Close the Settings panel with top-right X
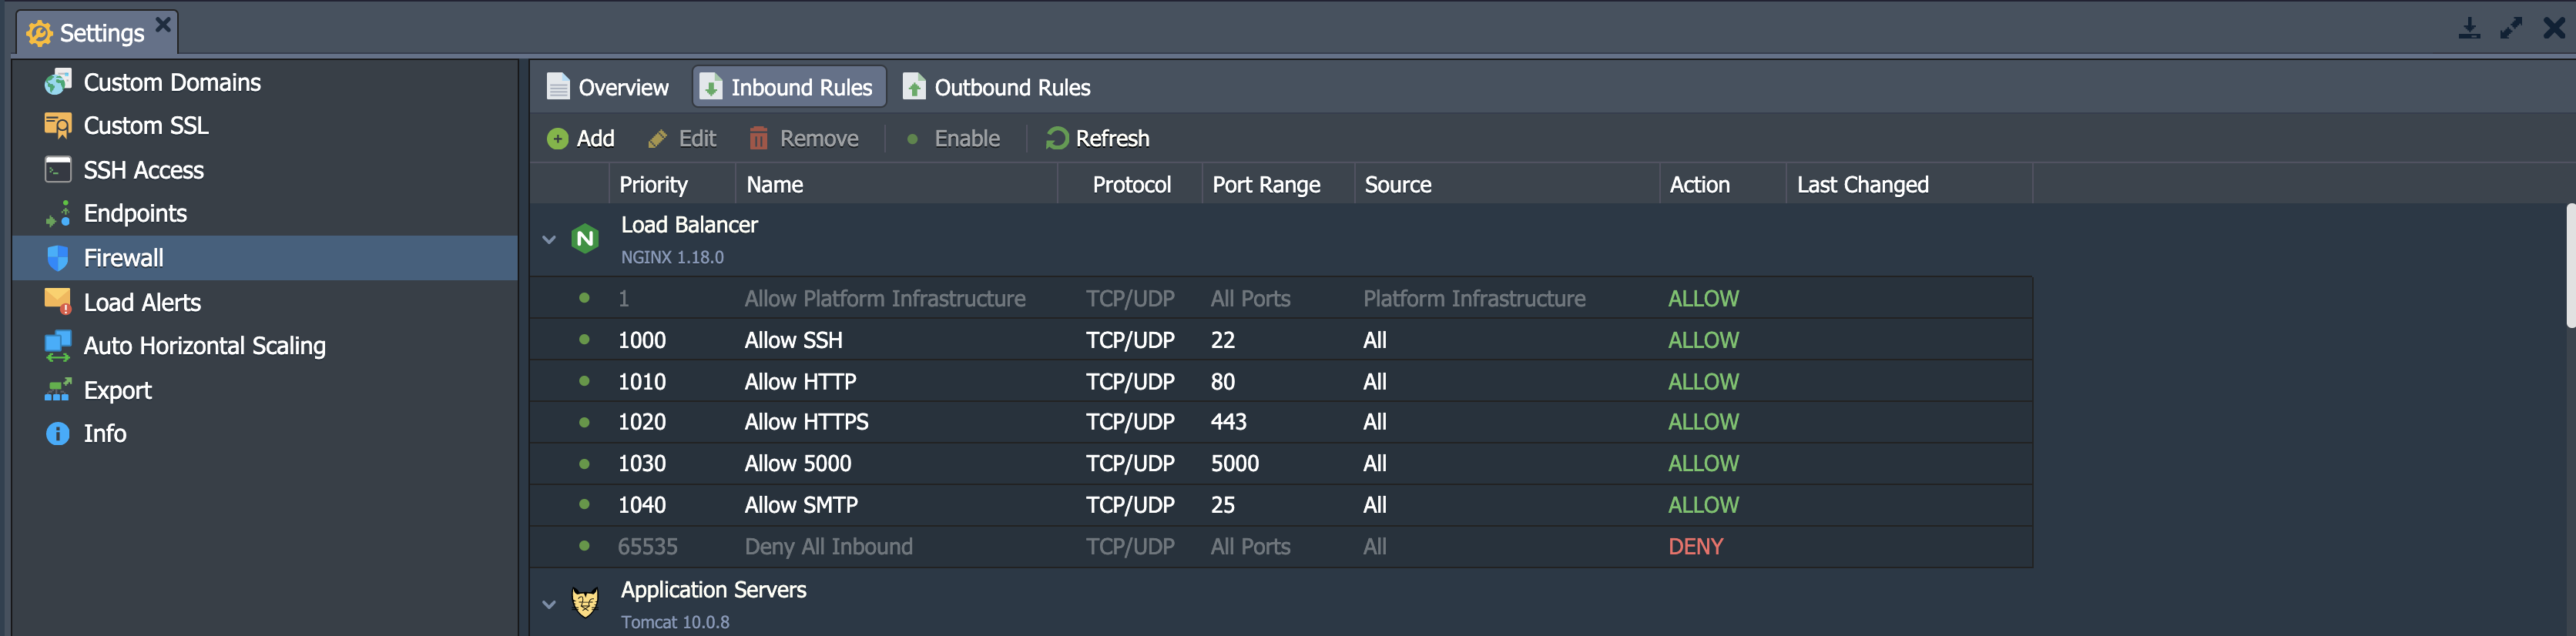The image size is (2576, 636). tap(2554, 28)
